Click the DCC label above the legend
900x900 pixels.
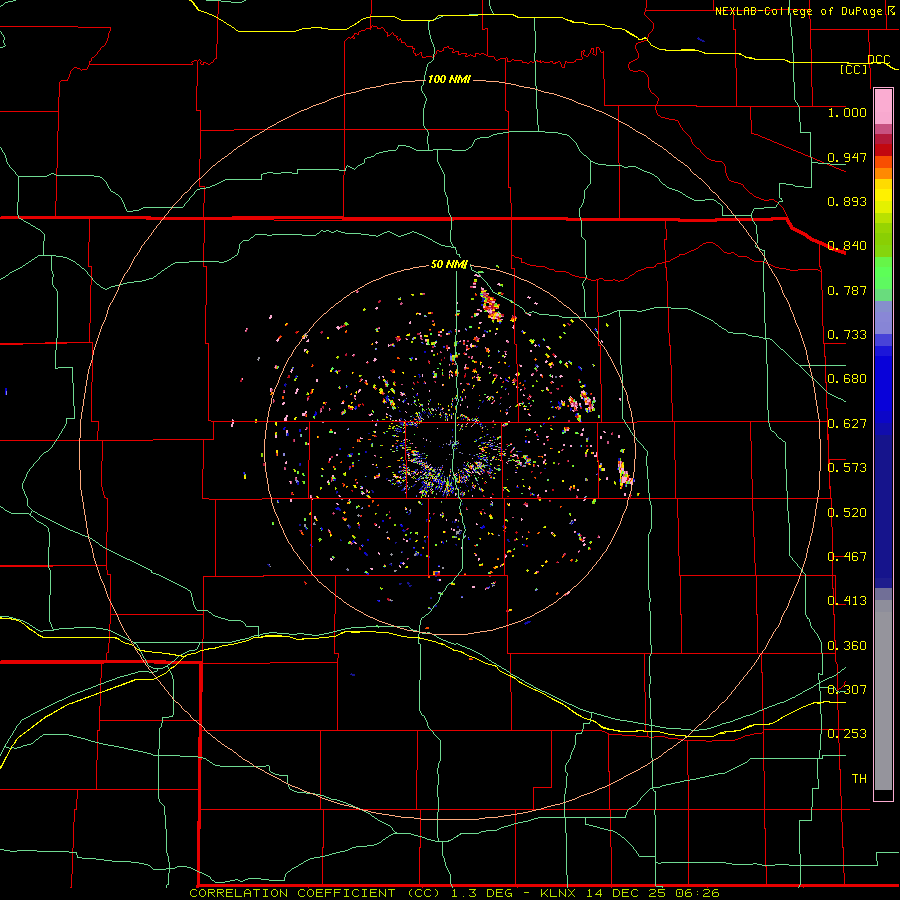tap(878, 59)
